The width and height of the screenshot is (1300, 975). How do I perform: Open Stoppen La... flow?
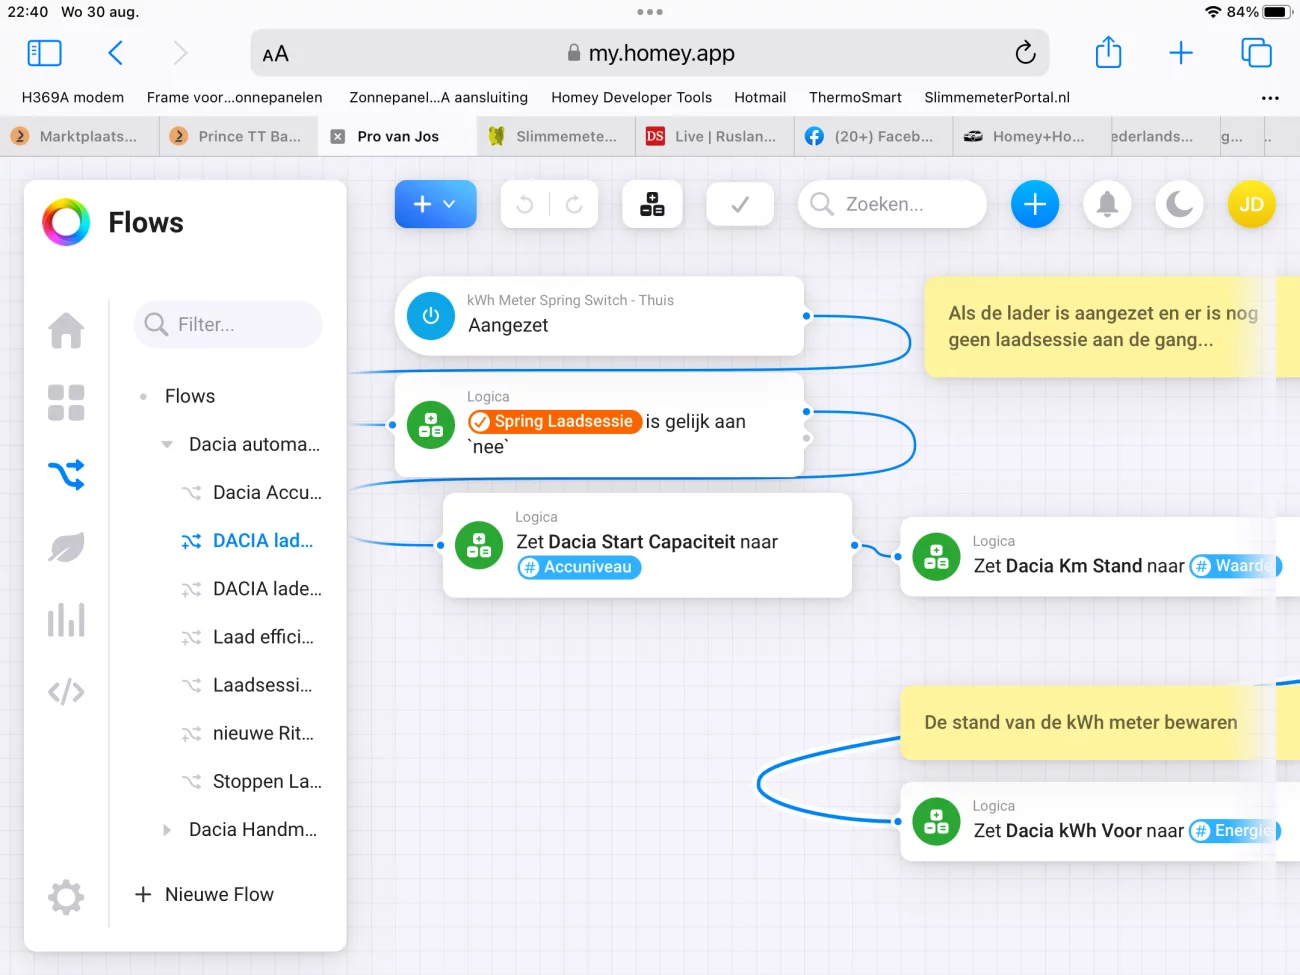click(252, 781)
